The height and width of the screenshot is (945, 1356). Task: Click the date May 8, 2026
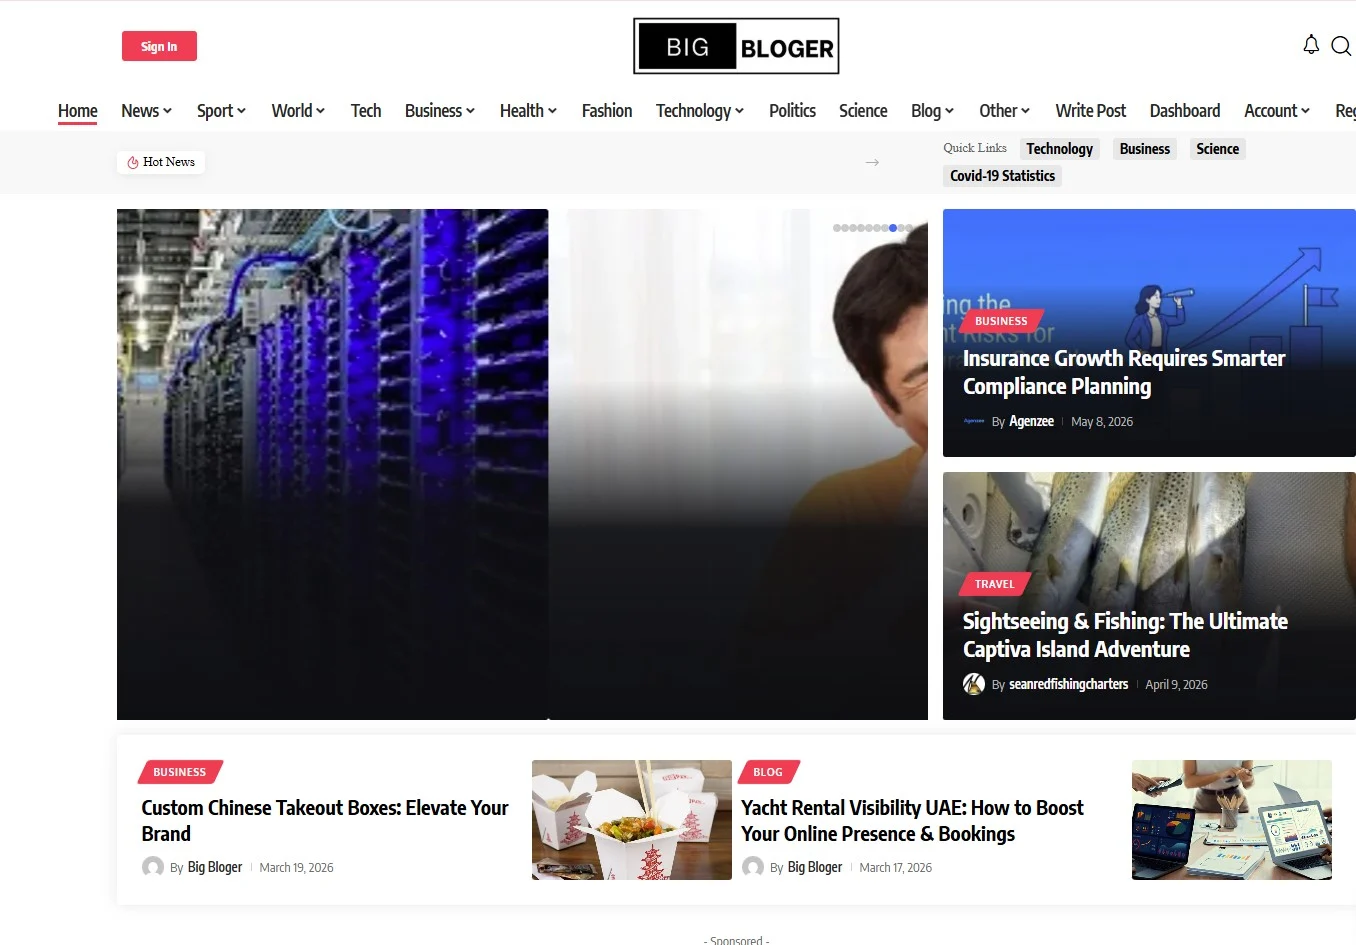[x=1102, y=422]
